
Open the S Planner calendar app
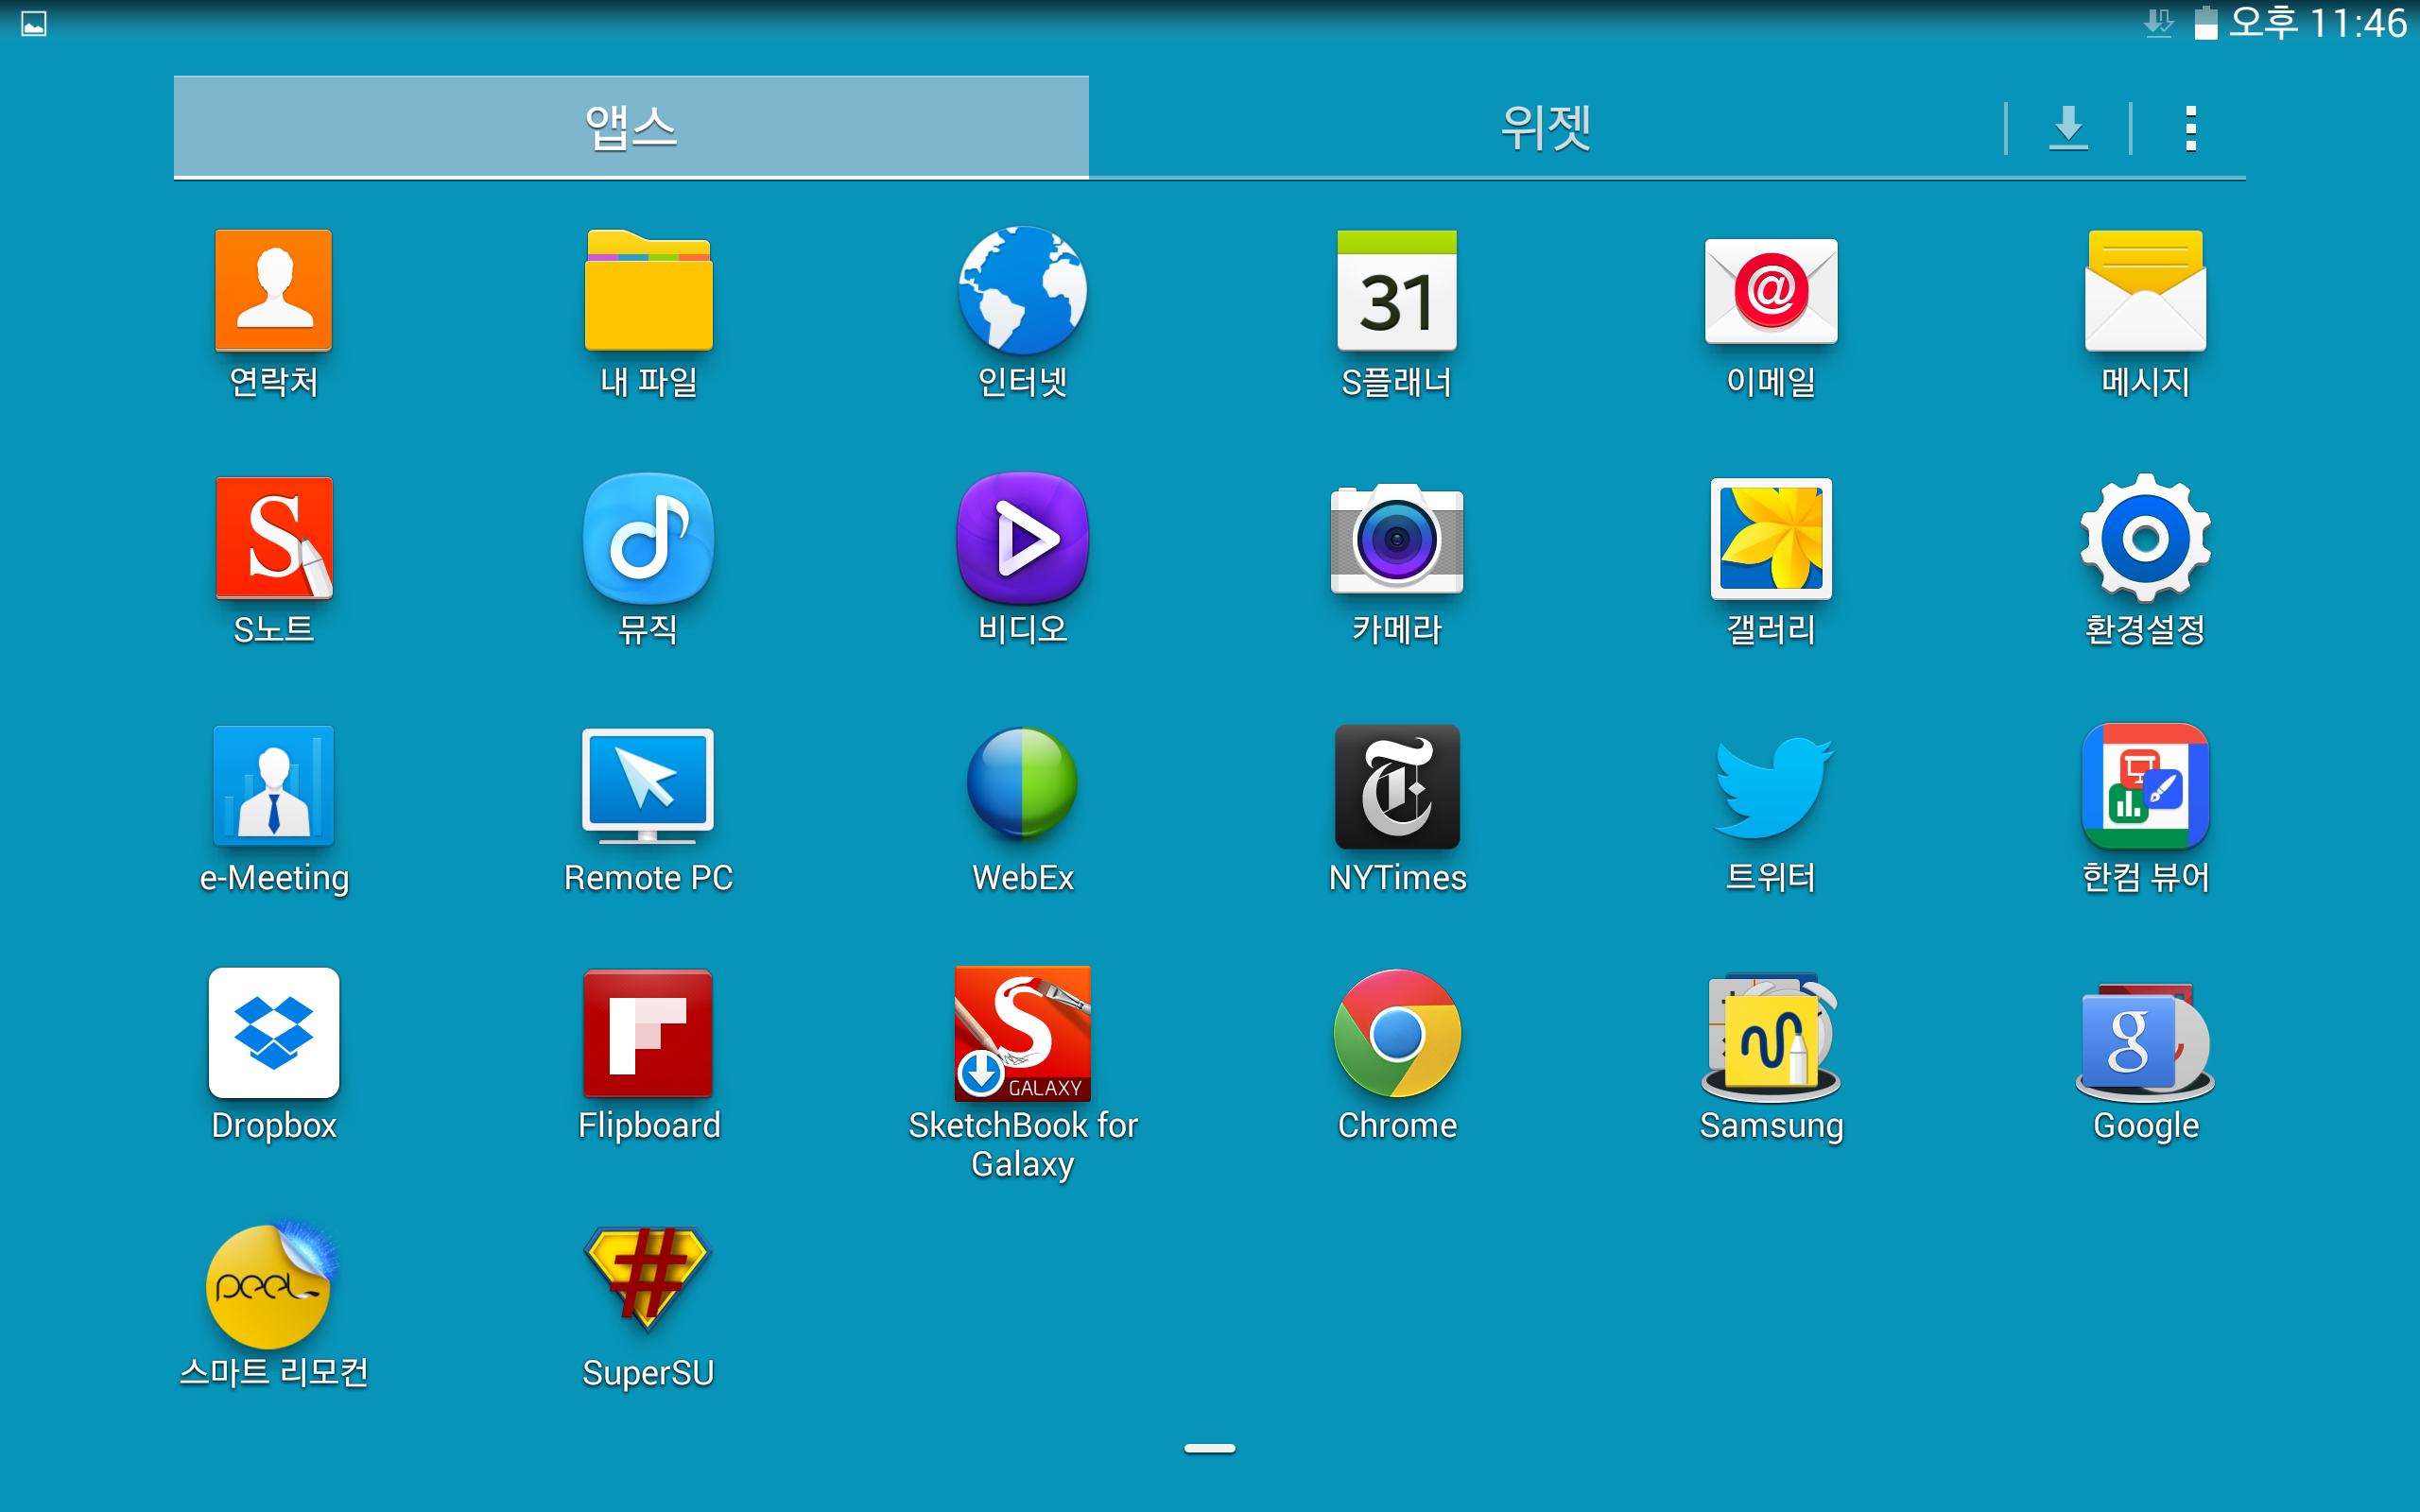coord(1397,291)
